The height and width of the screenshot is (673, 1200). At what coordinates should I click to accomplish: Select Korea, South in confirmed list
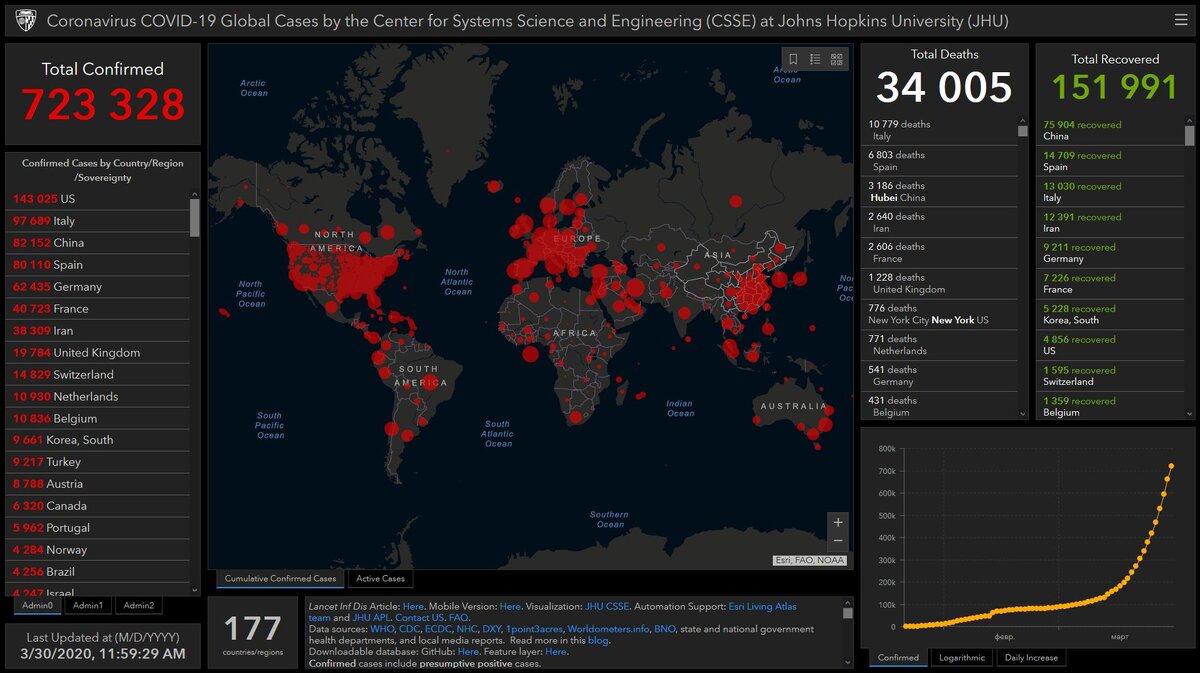click(x=97, y=440)
